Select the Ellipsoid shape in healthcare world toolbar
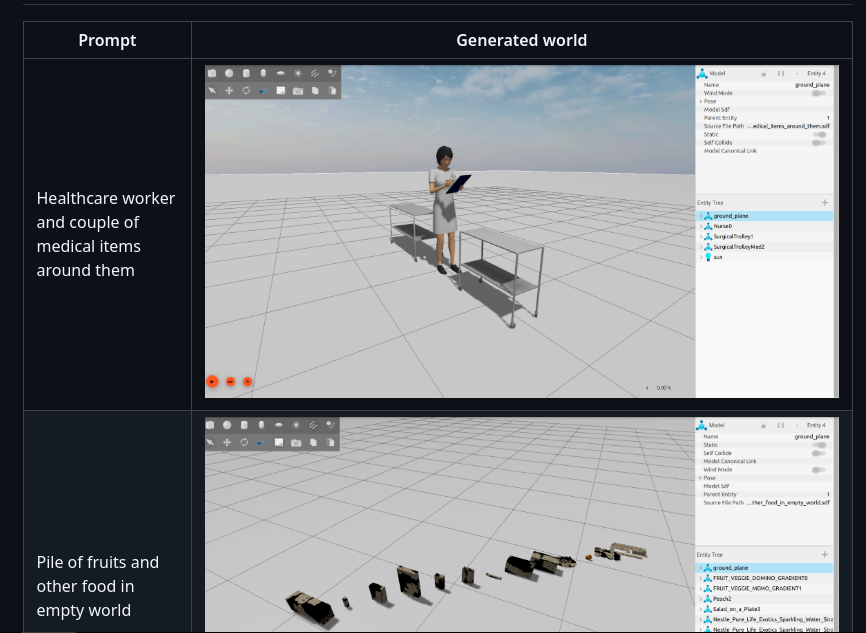This screenshot has height=633, width=866. [x=281, y=73]
